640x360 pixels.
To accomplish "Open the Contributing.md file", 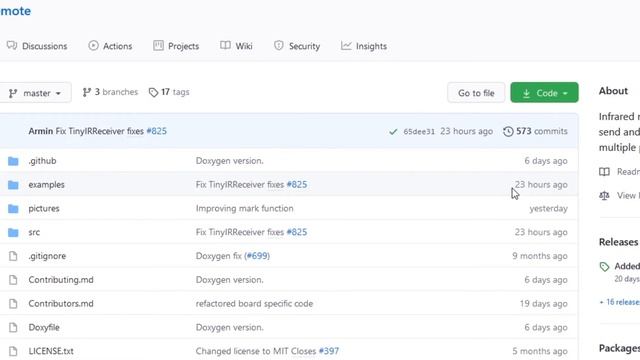I will pos(61,280).
